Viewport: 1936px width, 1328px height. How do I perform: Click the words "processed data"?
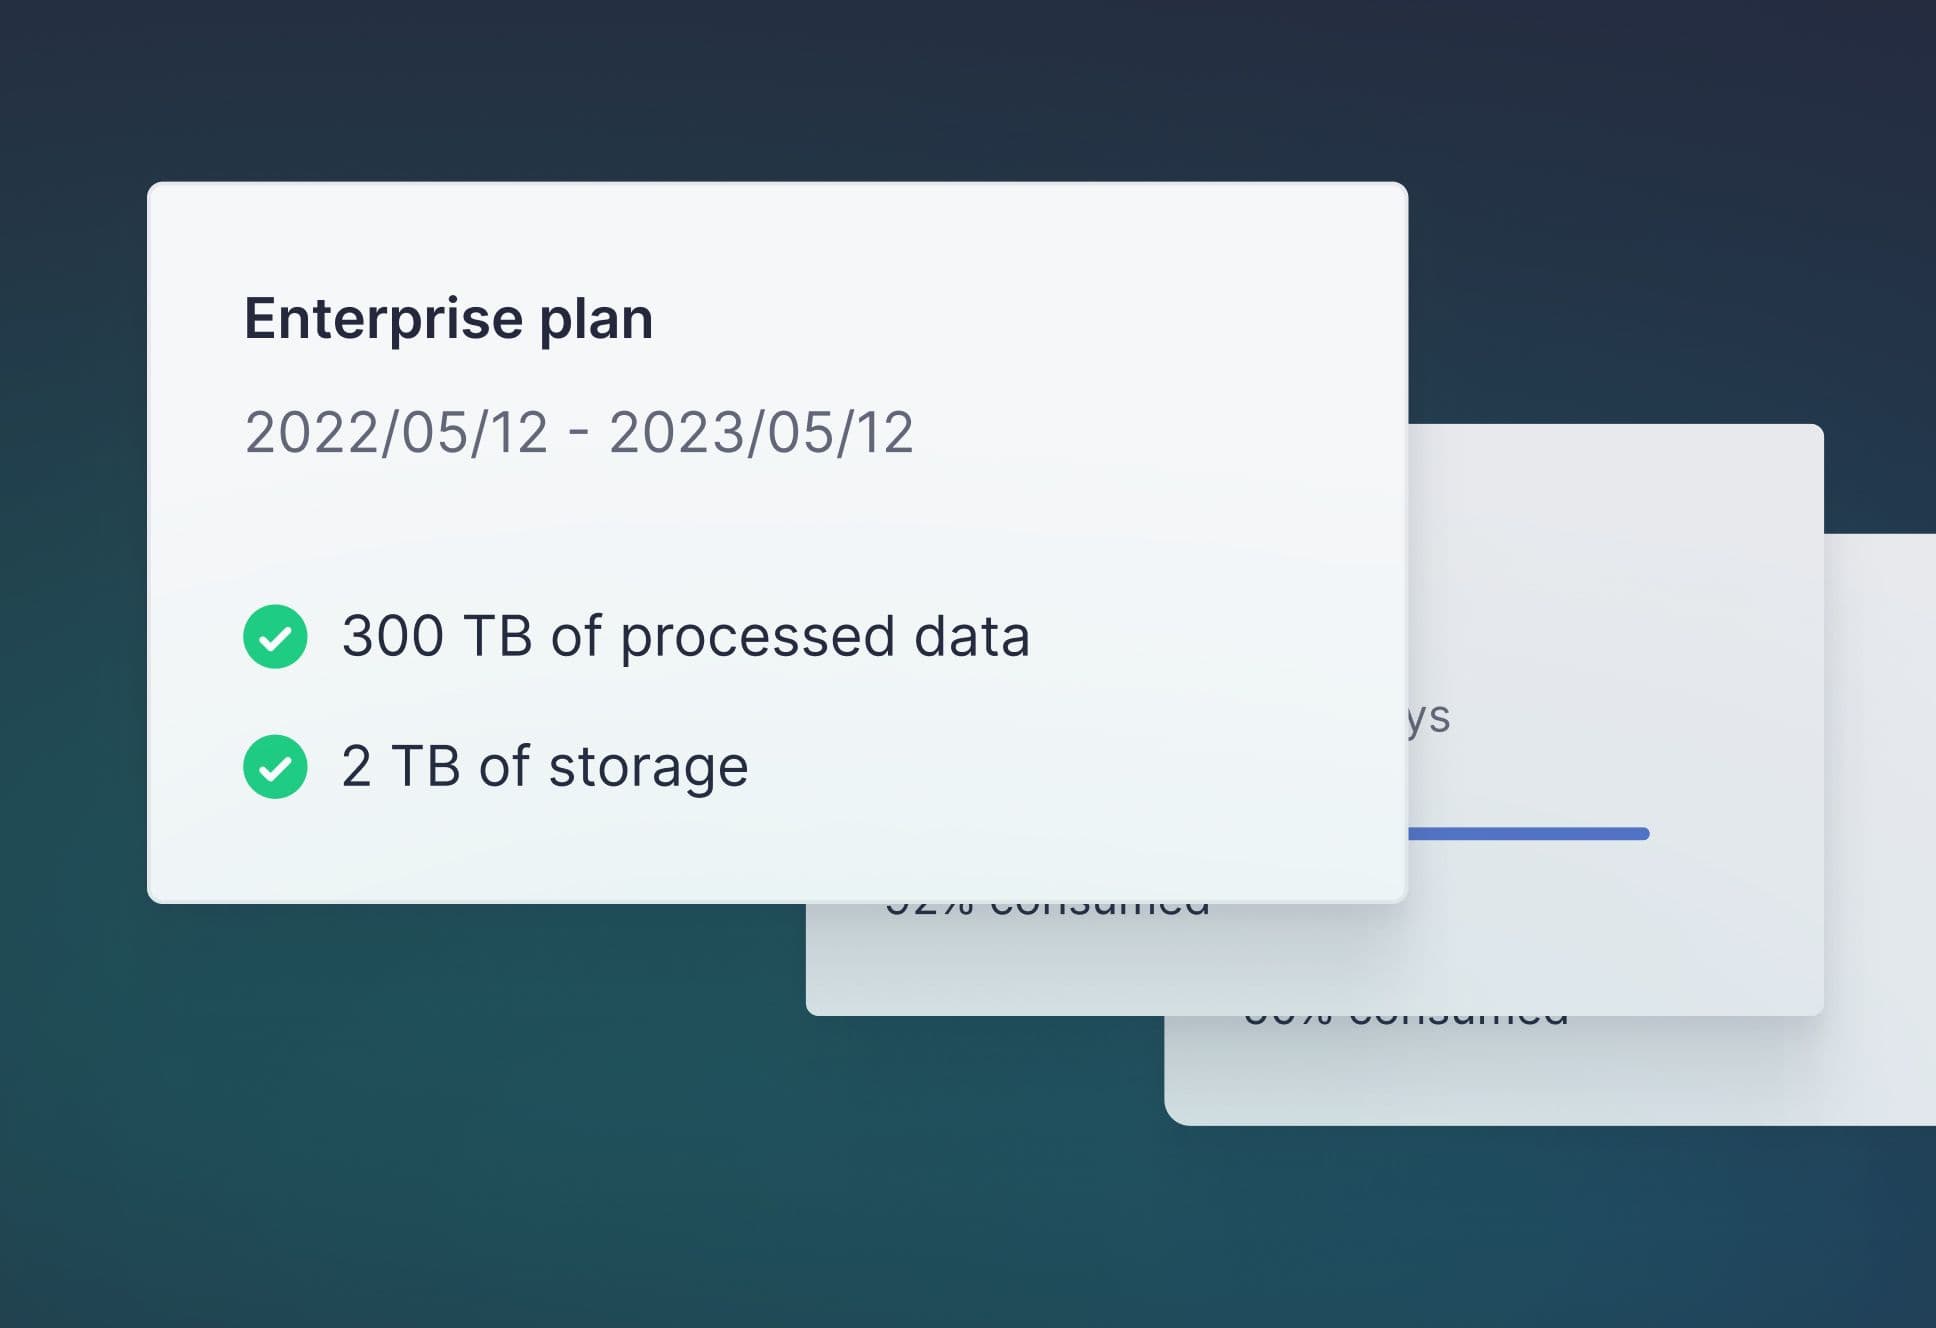click(825, 637)
